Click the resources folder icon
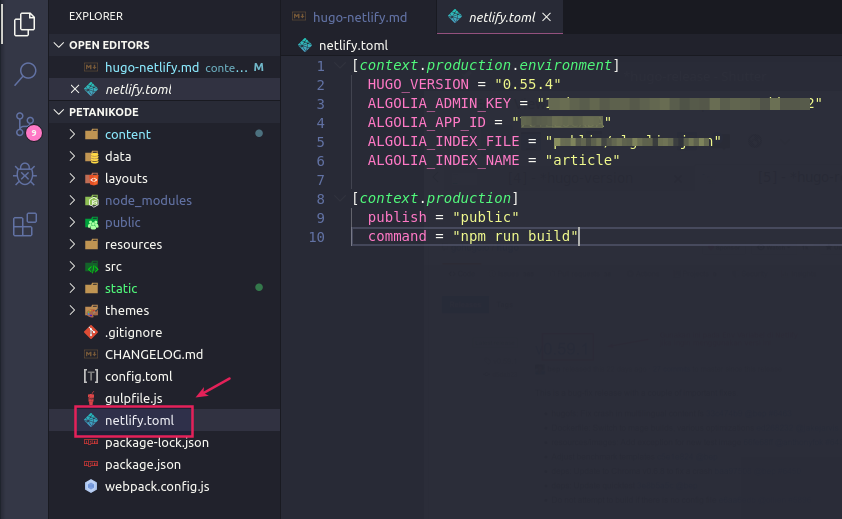Viewport: 842px width, 519px height. [x=92, y=244]
